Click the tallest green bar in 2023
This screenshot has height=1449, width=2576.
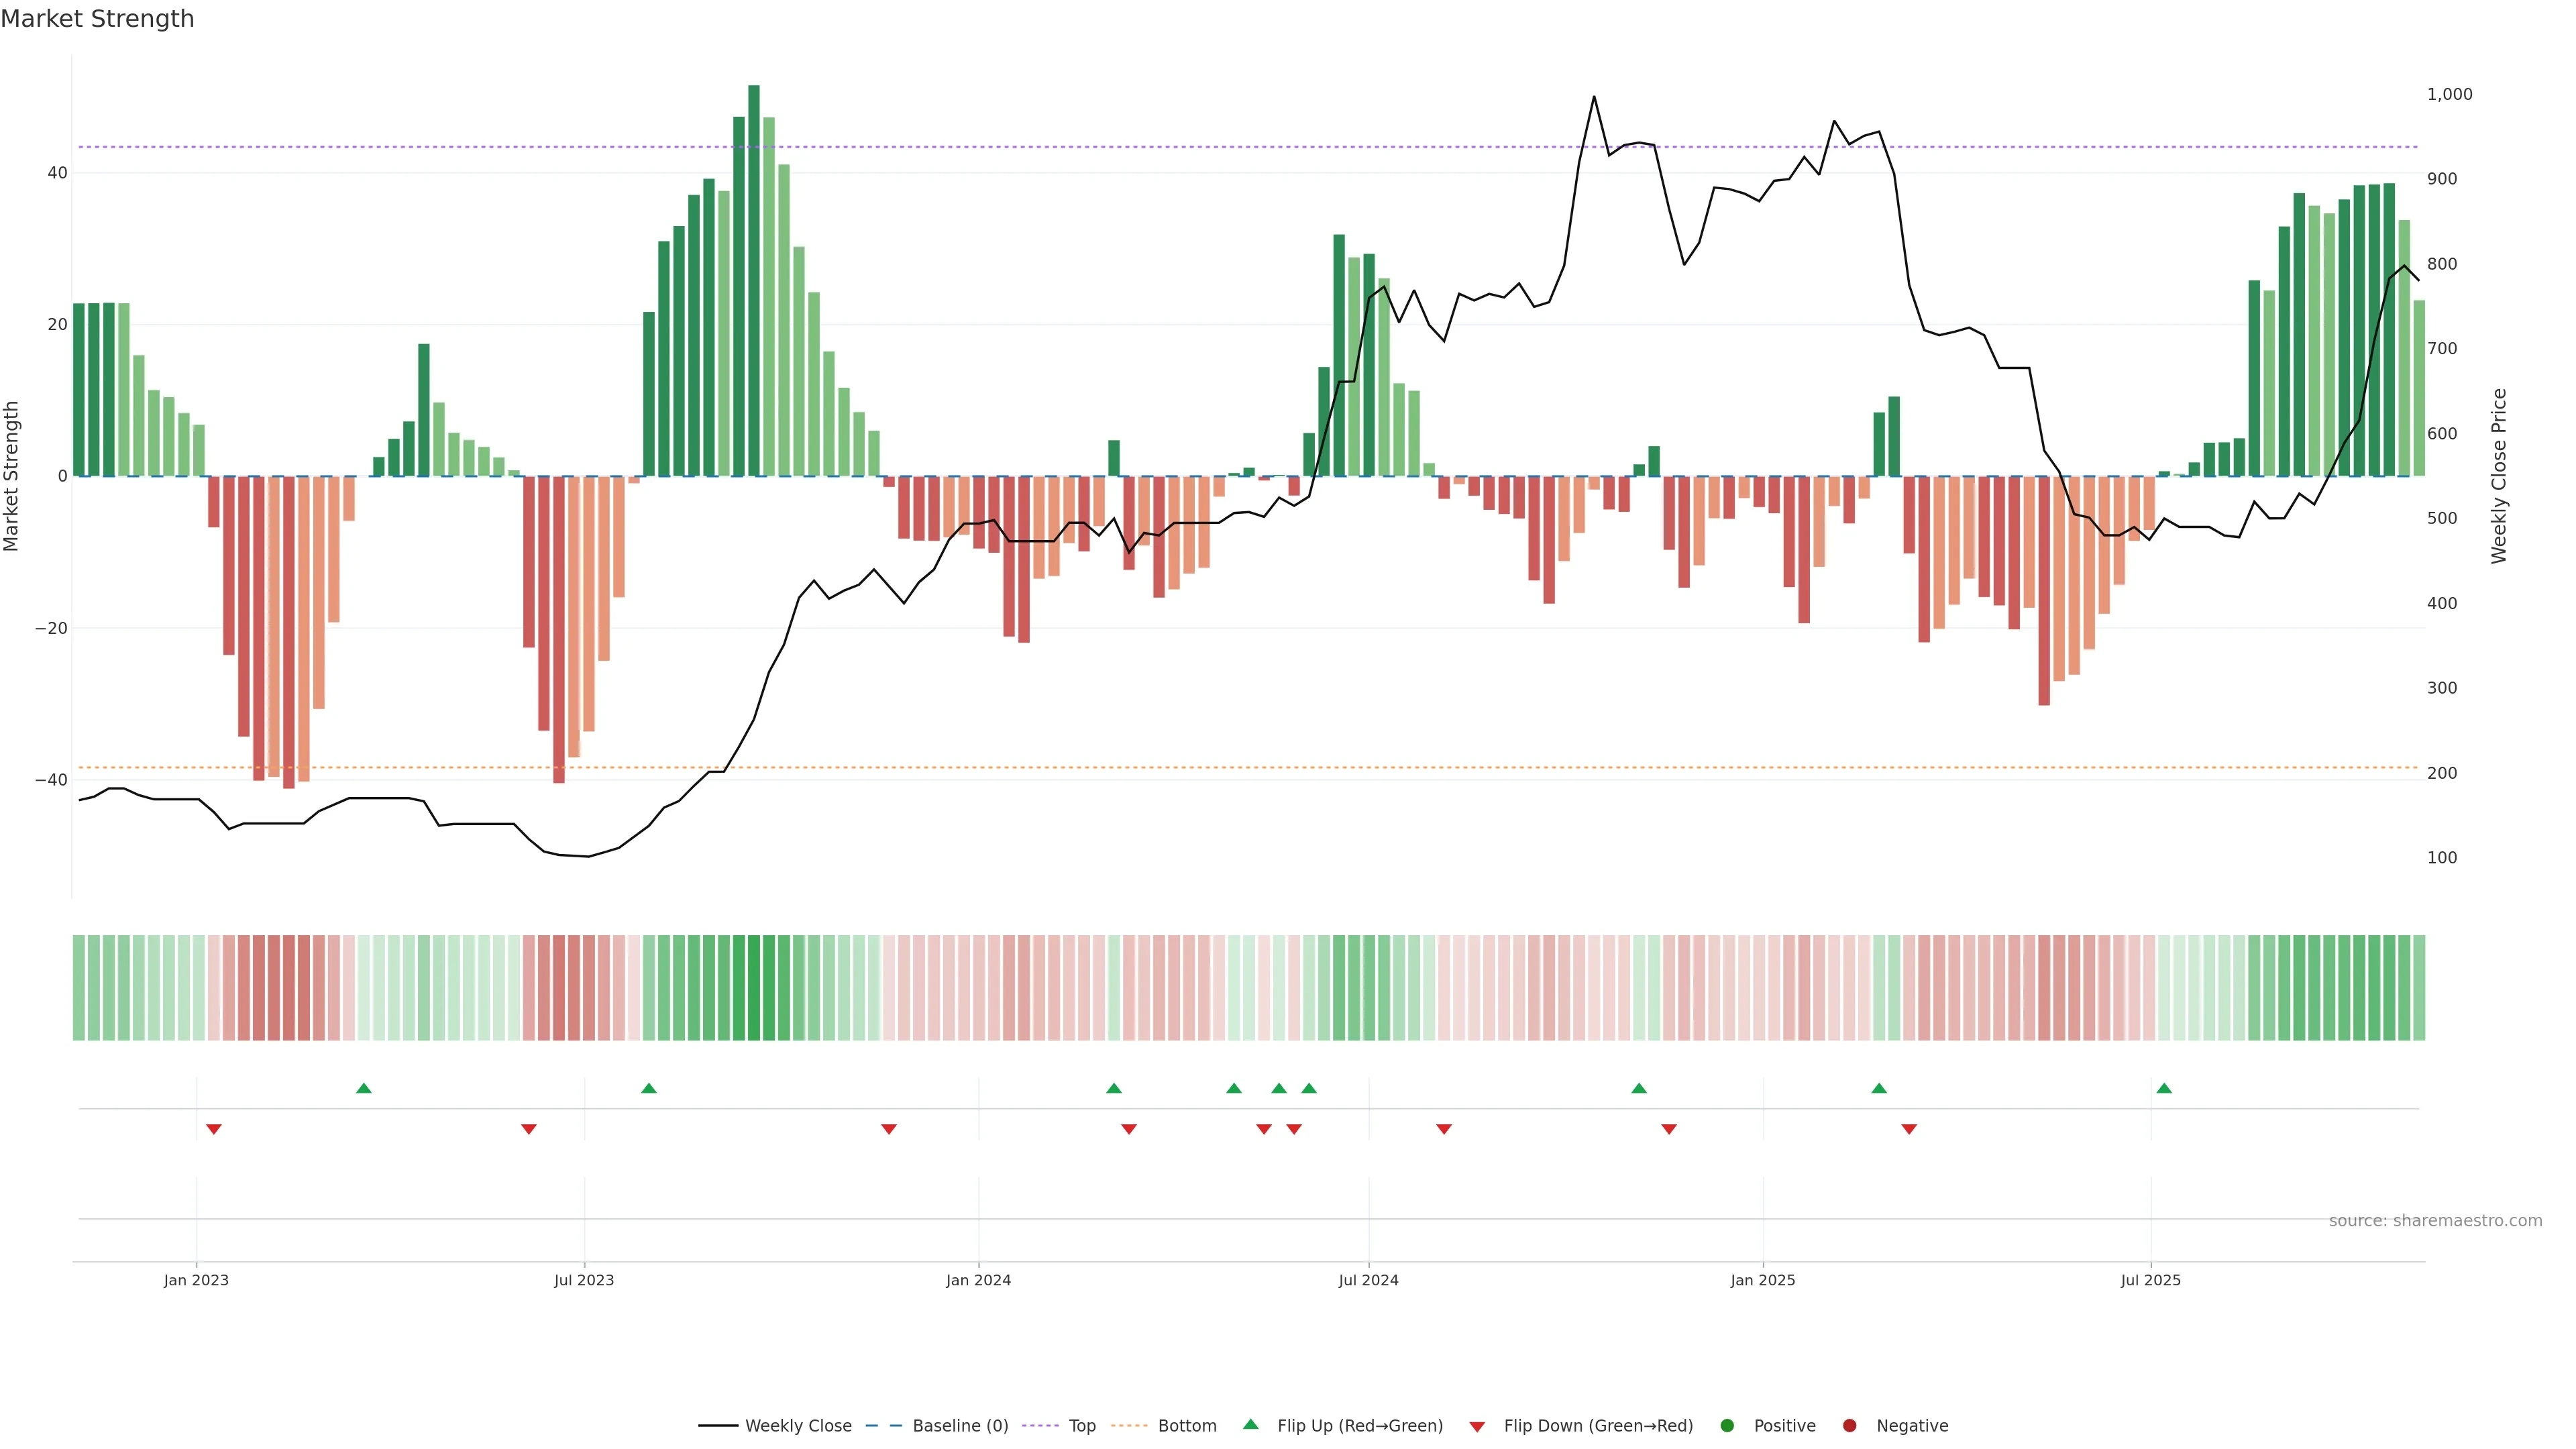click(x=754, y=280)
